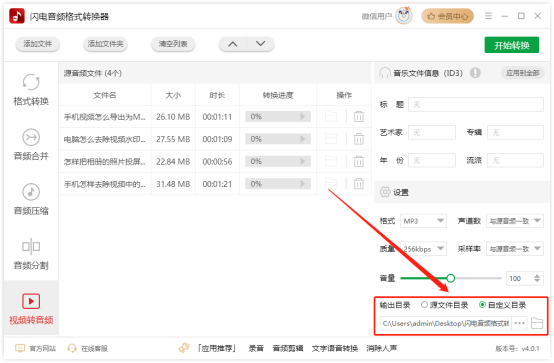Open the 质量 256kbps dropdown
Image resolution: width=554 pixels, height=363 pixels.
[423, 249]
